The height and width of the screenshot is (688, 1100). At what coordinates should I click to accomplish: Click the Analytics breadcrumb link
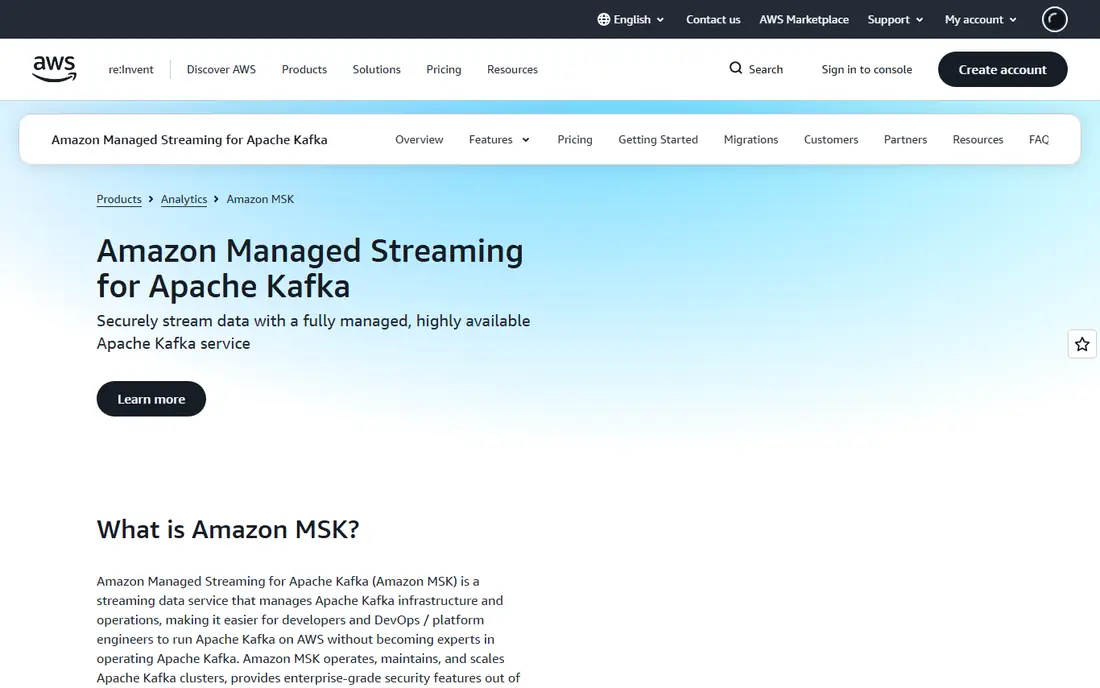[184, 199]
